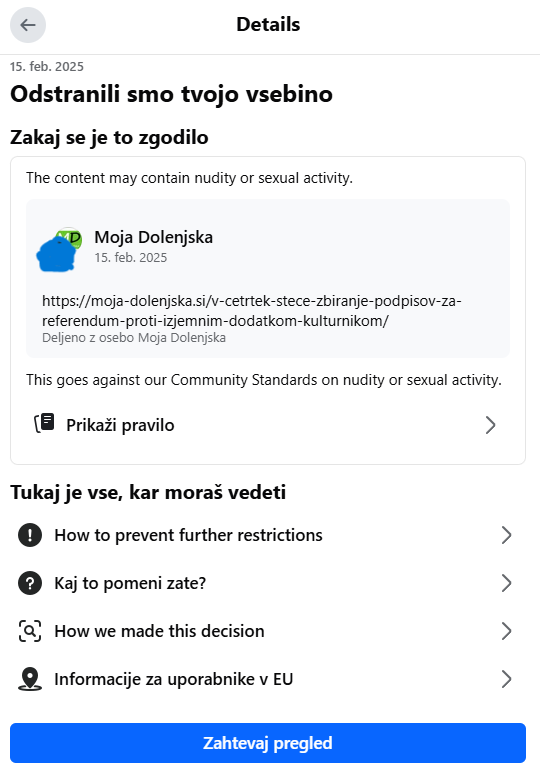
Task: Click the question mark icon
Action: click(30, 583)
